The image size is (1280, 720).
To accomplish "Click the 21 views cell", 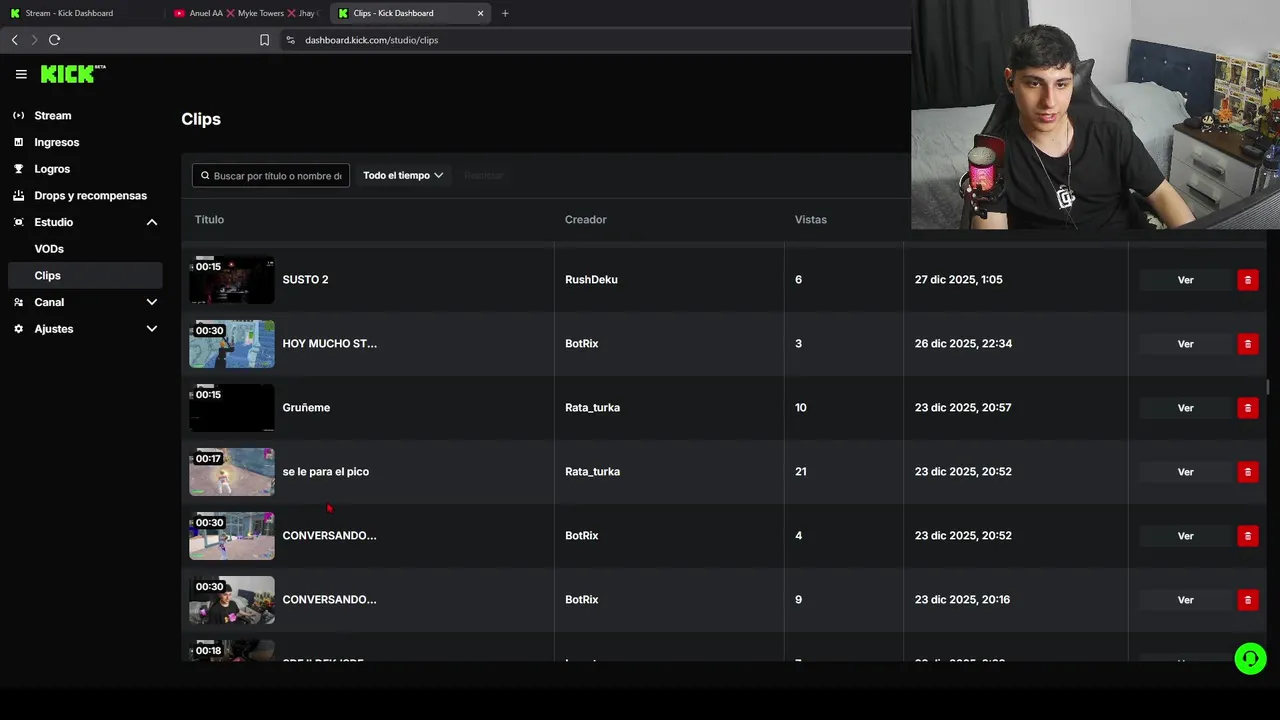I will [x=800, y=472].
